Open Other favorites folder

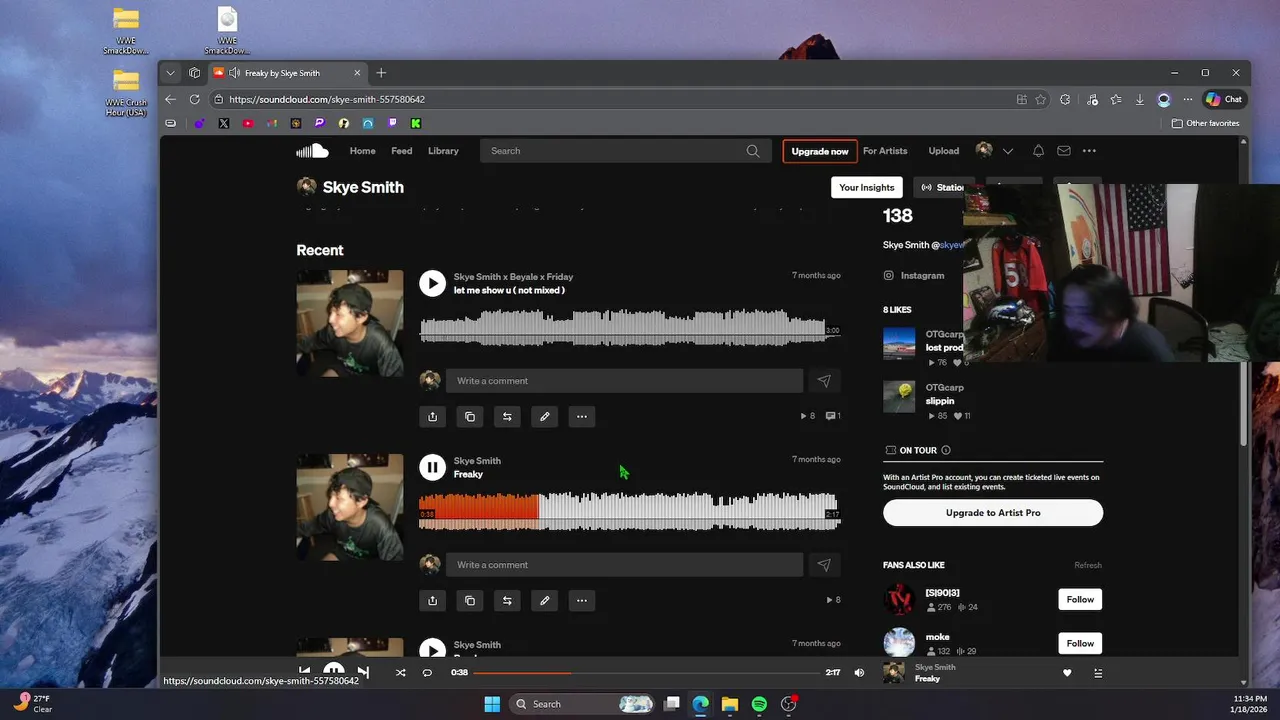1205,123
